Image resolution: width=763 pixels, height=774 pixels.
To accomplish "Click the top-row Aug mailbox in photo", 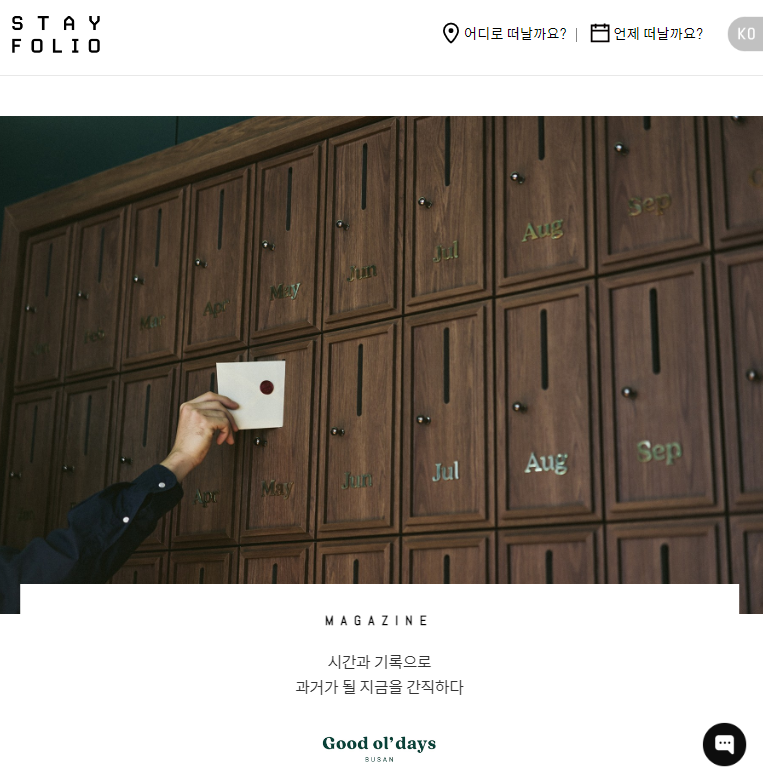I will [544, 202].
